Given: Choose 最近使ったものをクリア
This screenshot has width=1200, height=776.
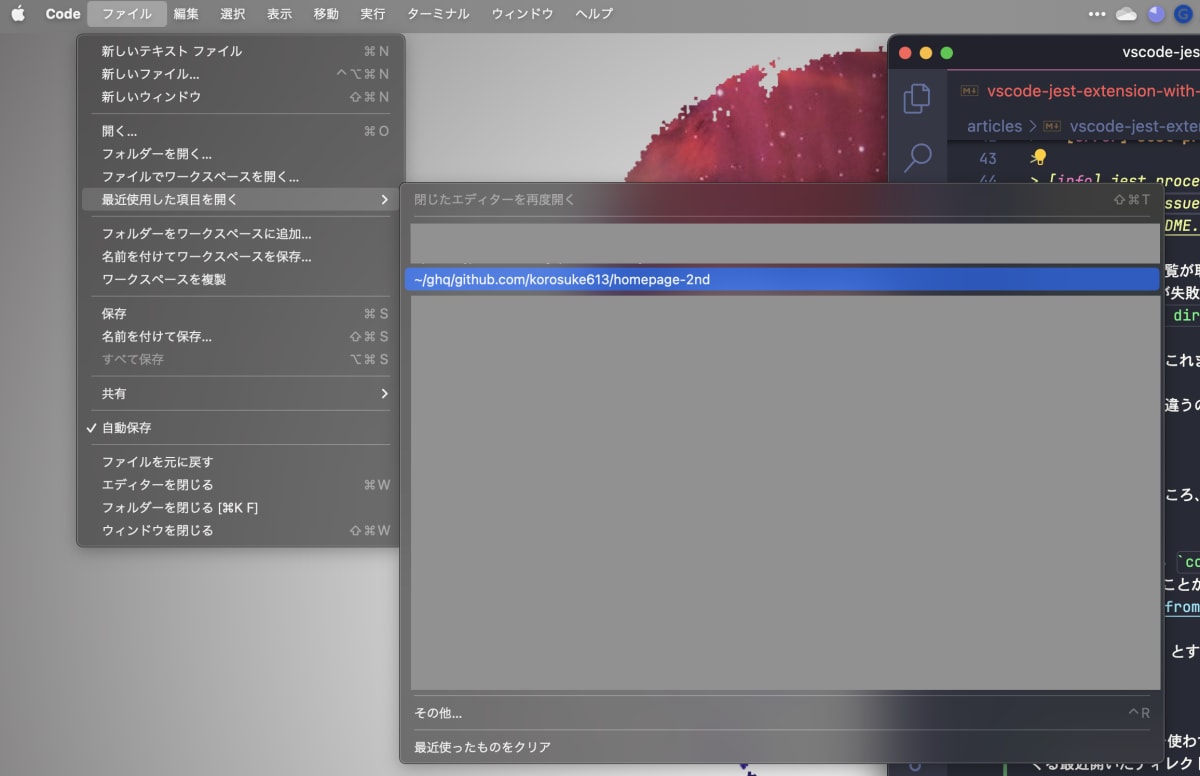Looking at the screenshot, I should pos(783,748).
